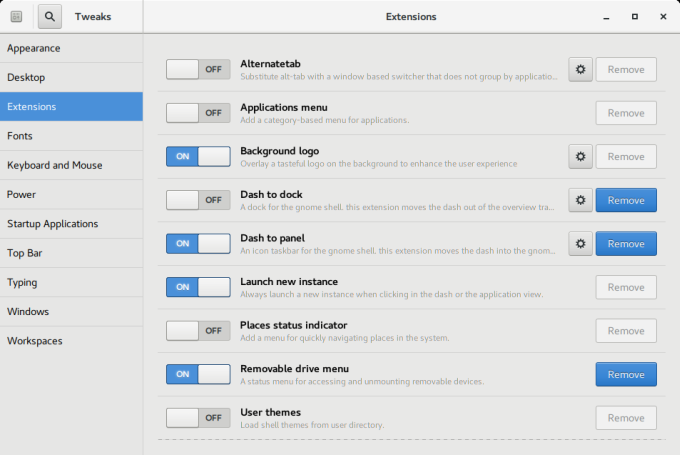Turn off Dash to panel switch
The width and height of the screenshot is (680, 455).
click(x=198, y=244)
